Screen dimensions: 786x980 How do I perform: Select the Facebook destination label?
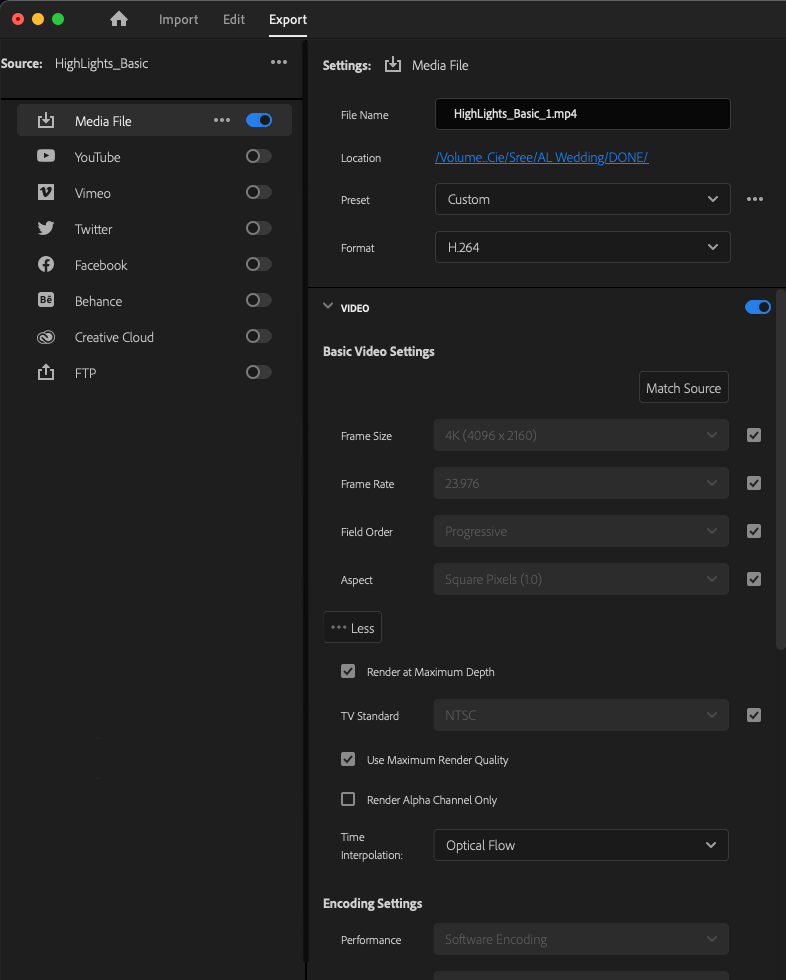101,265
